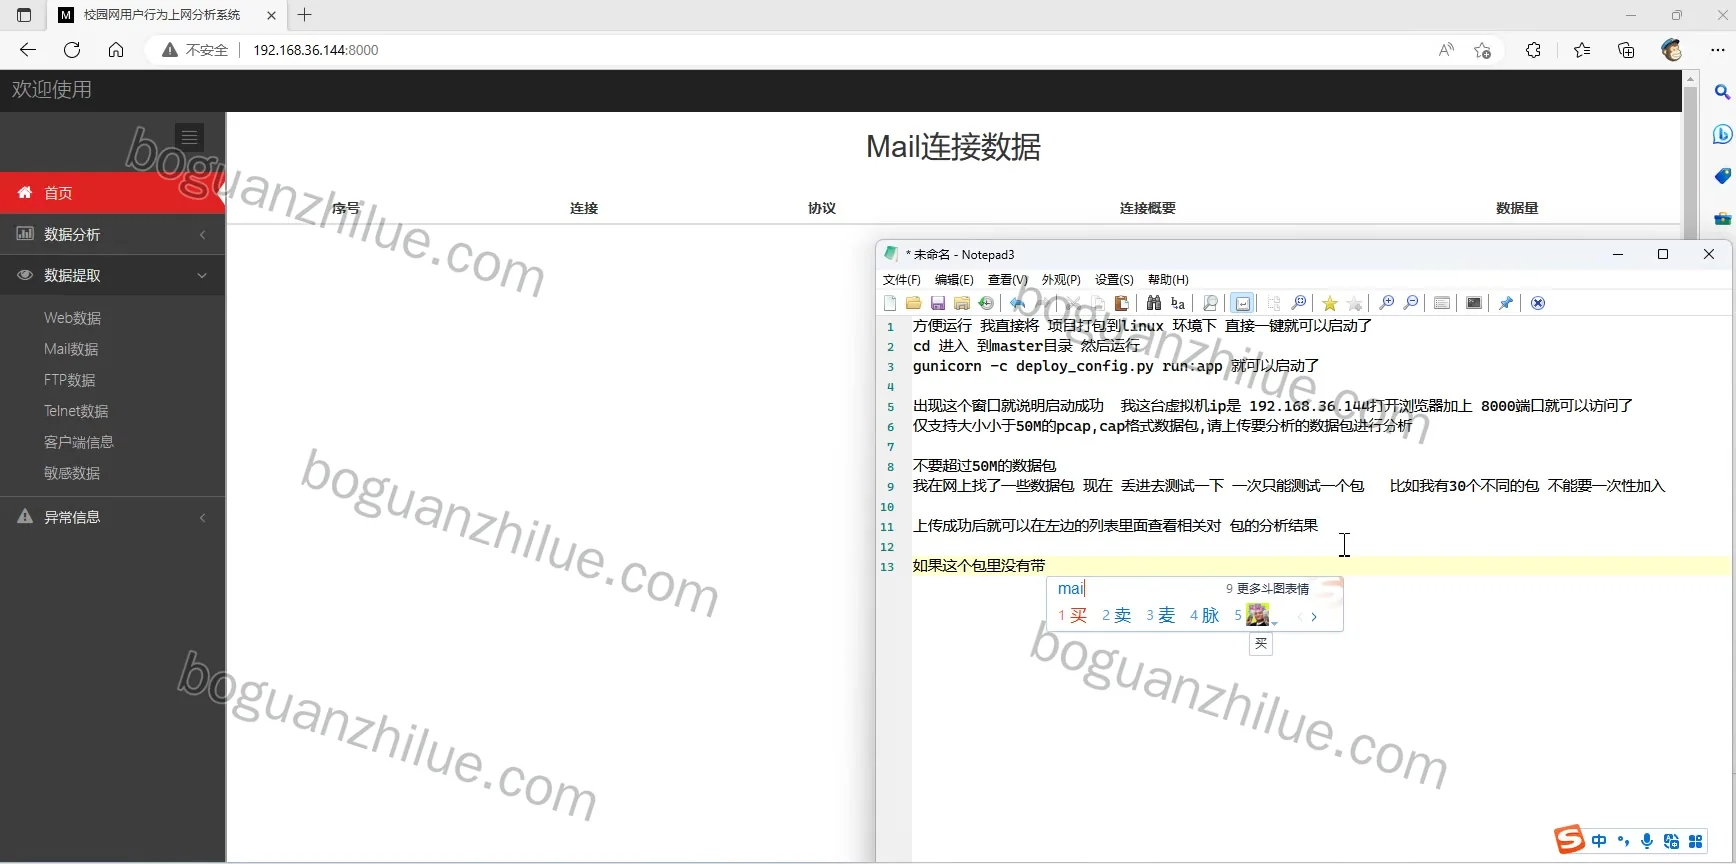Toggle the pin always-on-top icon in Notepad3
The width and height of the screenshot is (1736, 864).
tap(1506, 303)
